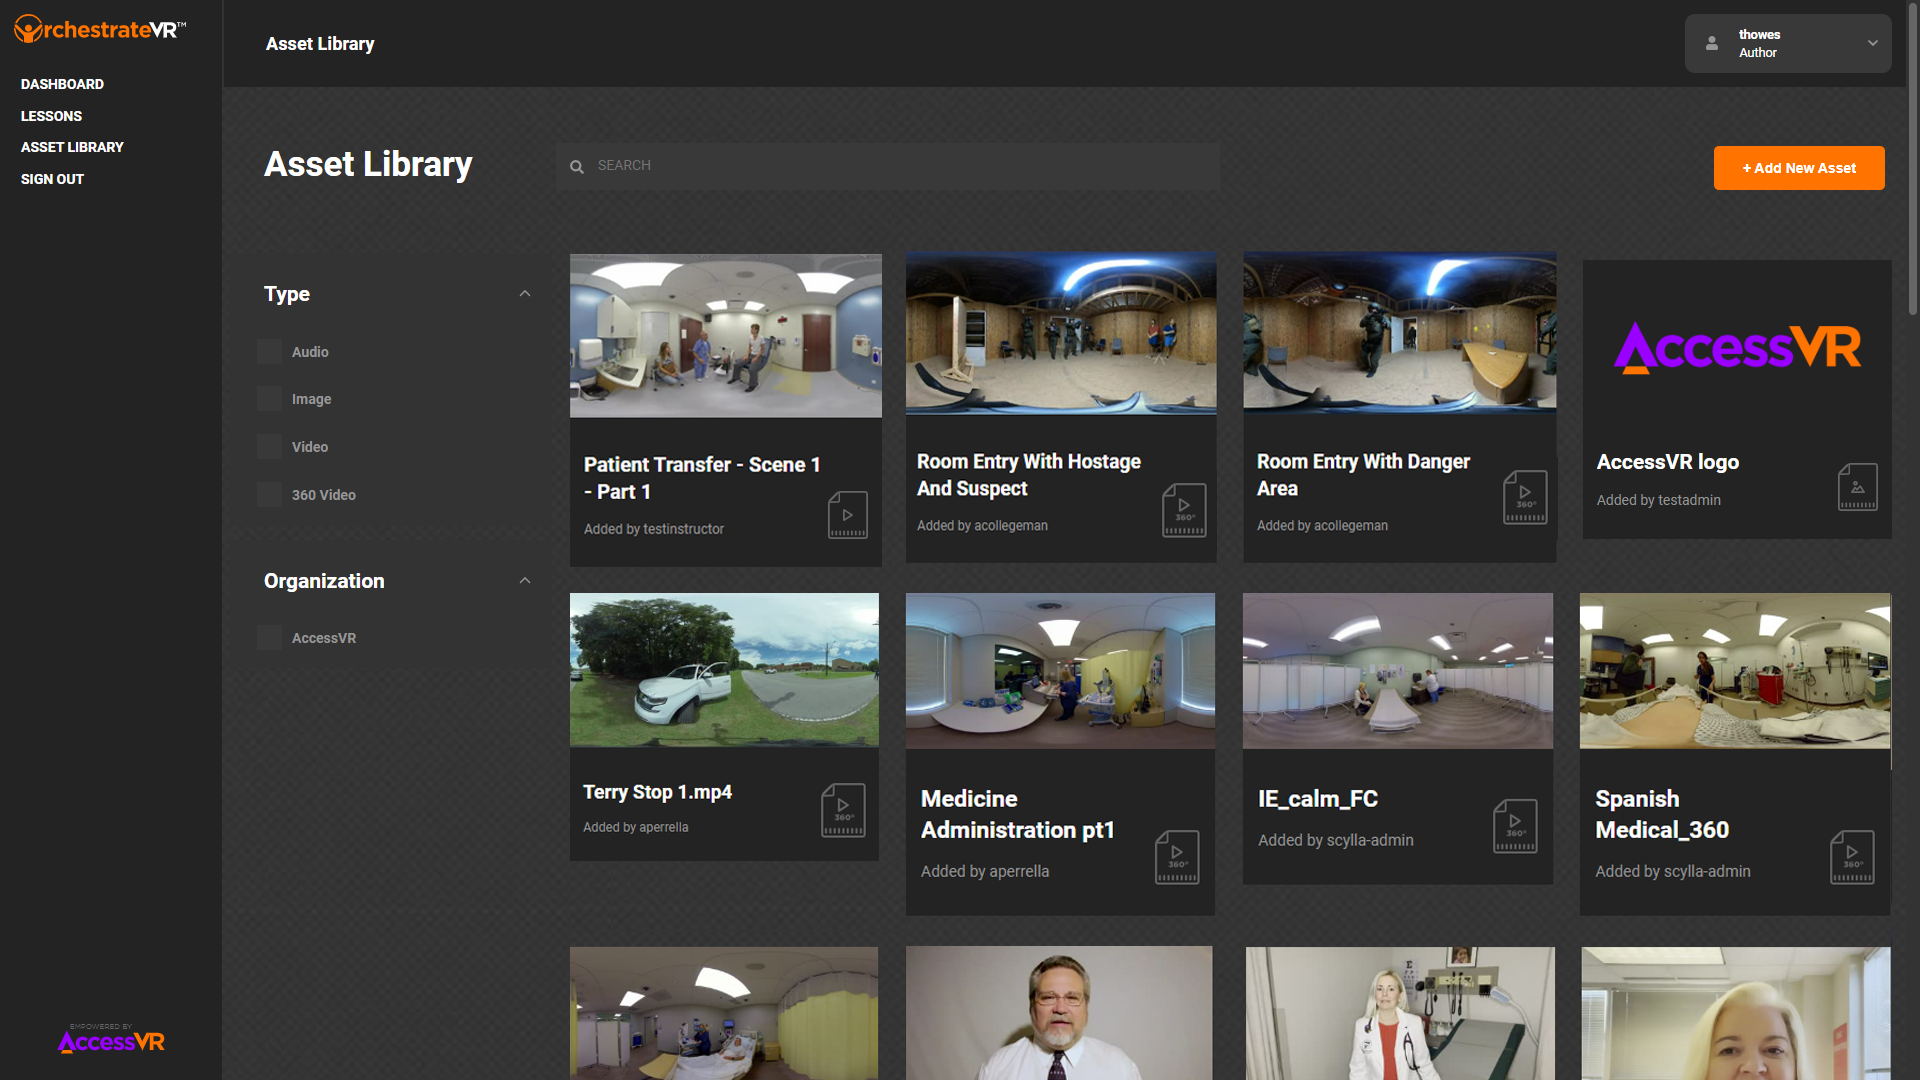Click 360 icon on Medicine Administration pt1 card
This screenshot has width=1920, height=1080.
(x=1177, y=857)
